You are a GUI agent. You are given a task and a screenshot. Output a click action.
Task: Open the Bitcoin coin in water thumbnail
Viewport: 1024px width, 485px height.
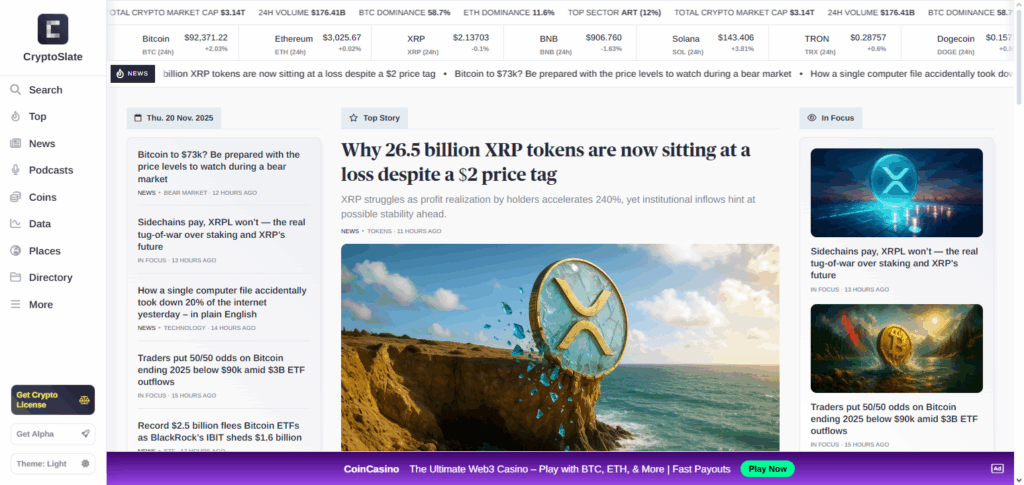pyautogui.click(x=897, y=349)
